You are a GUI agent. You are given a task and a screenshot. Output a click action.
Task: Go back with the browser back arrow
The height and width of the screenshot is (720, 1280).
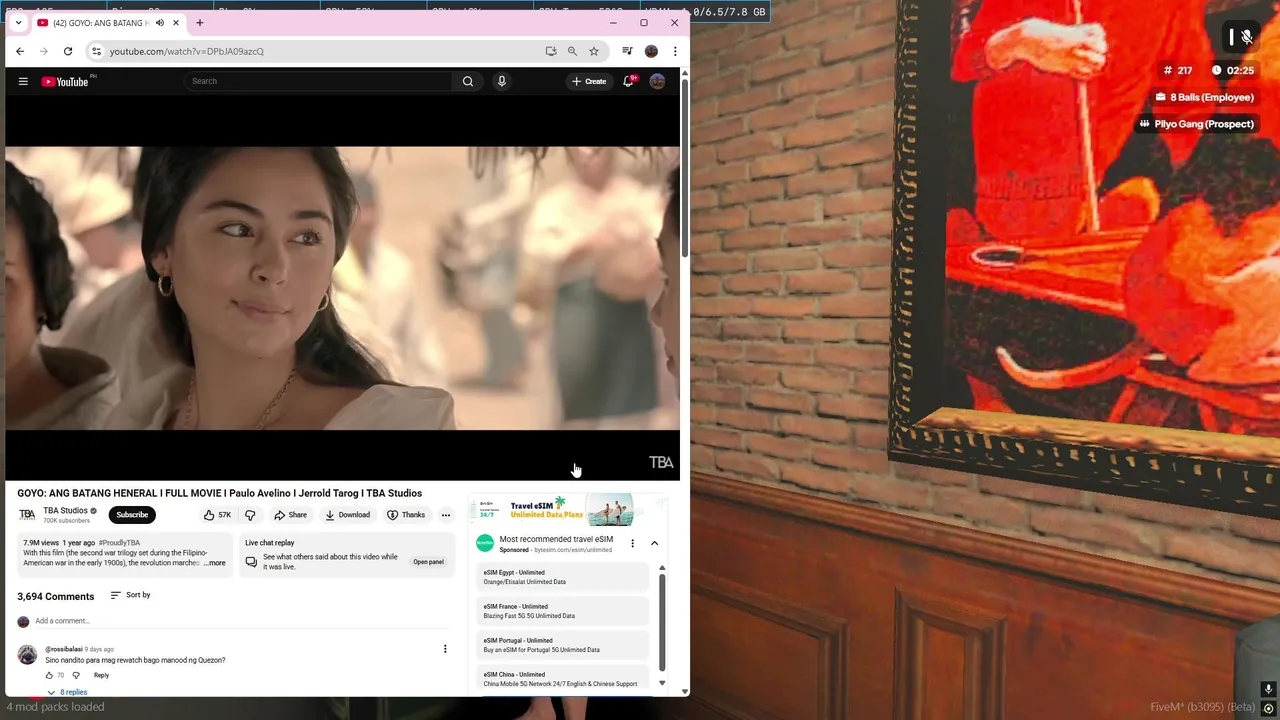(x=20, y=51)
